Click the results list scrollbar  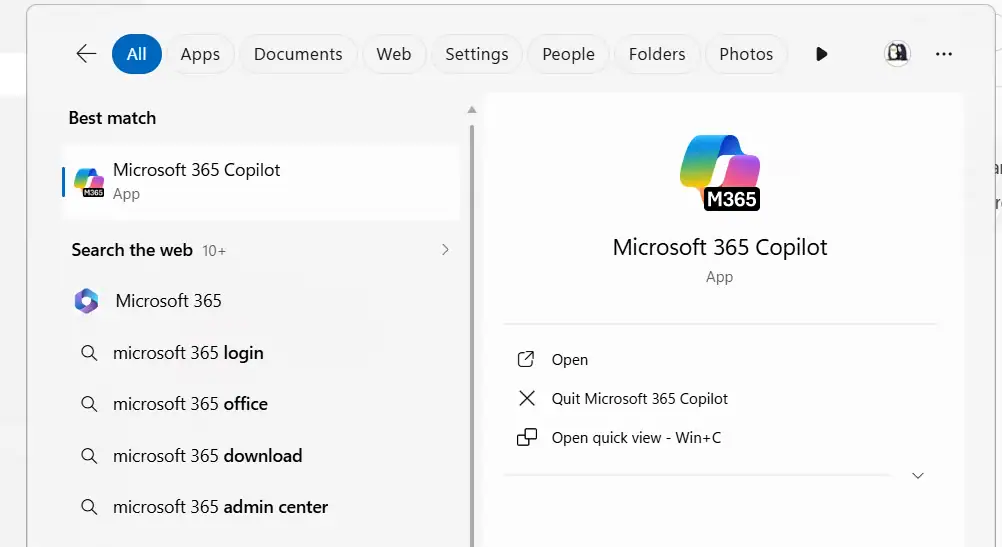point(472,335)
